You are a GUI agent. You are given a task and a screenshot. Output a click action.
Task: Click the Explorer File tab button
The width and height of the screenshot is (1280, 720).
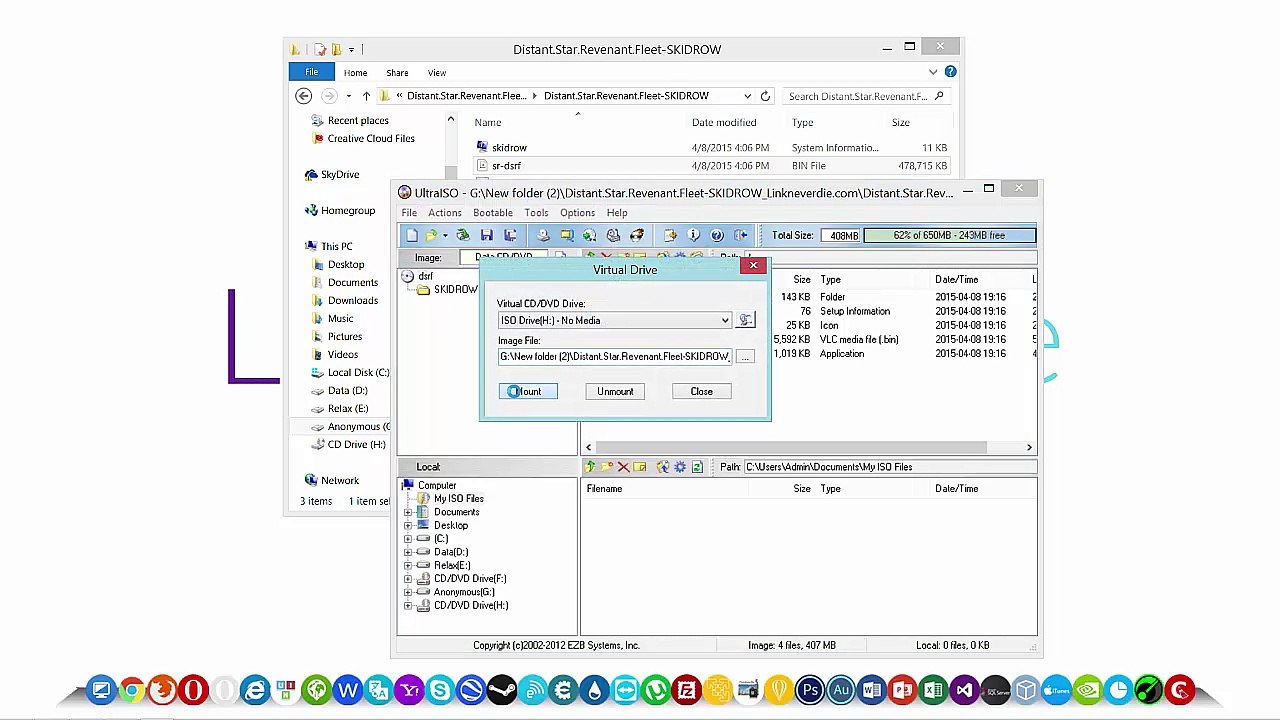click(311, 72)
